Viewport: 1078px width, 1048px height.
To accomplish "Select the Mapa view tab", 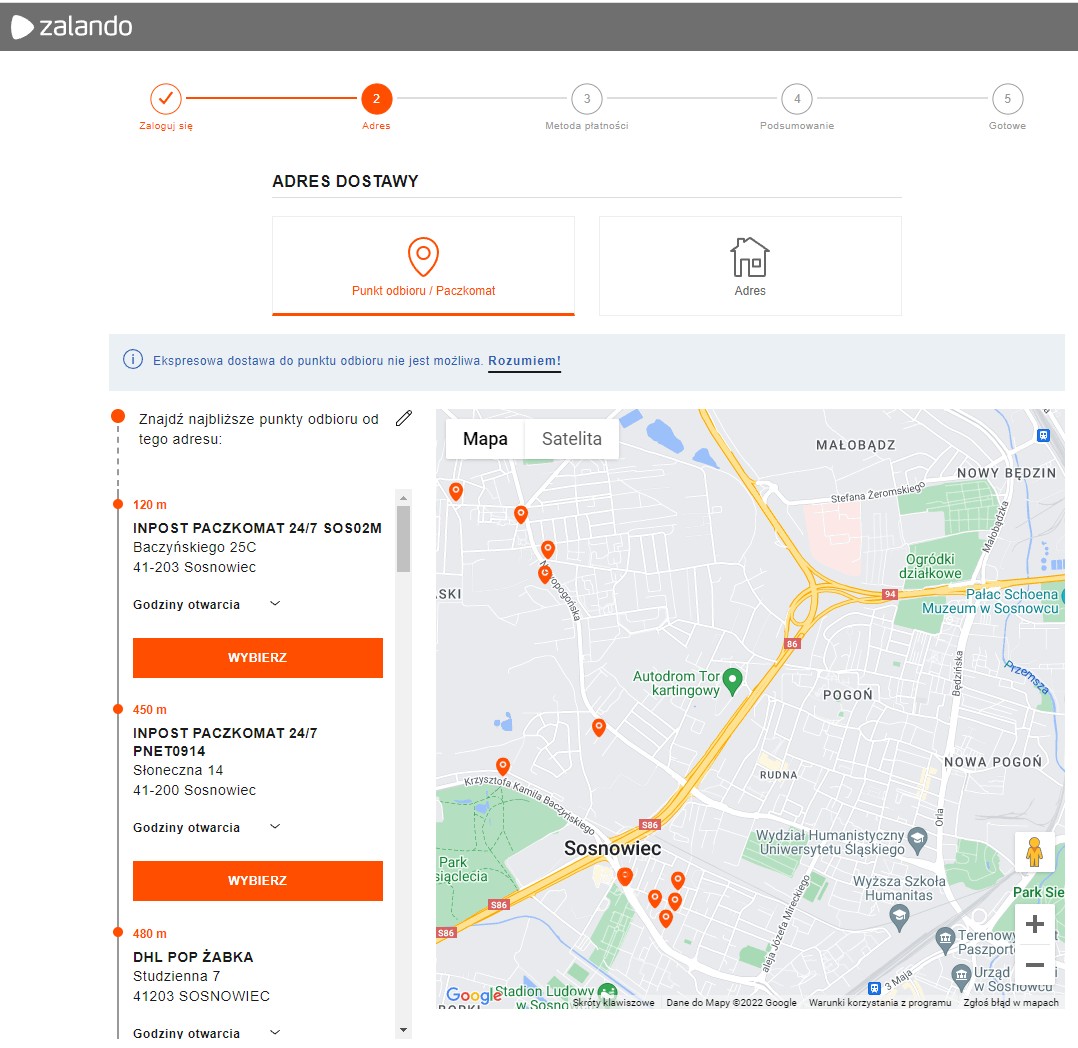I will (x=485, y=438).
